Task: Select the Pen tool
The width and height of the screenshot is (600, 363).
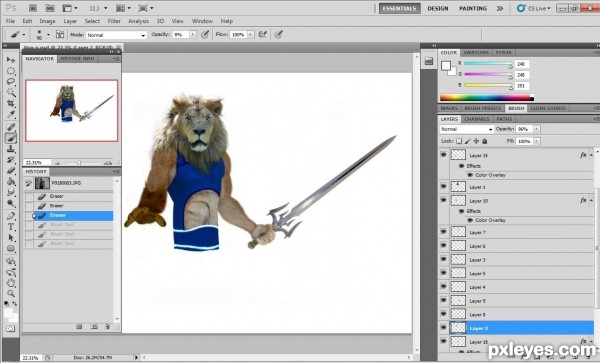Action: pyautogui.click(x=11, y=216)
